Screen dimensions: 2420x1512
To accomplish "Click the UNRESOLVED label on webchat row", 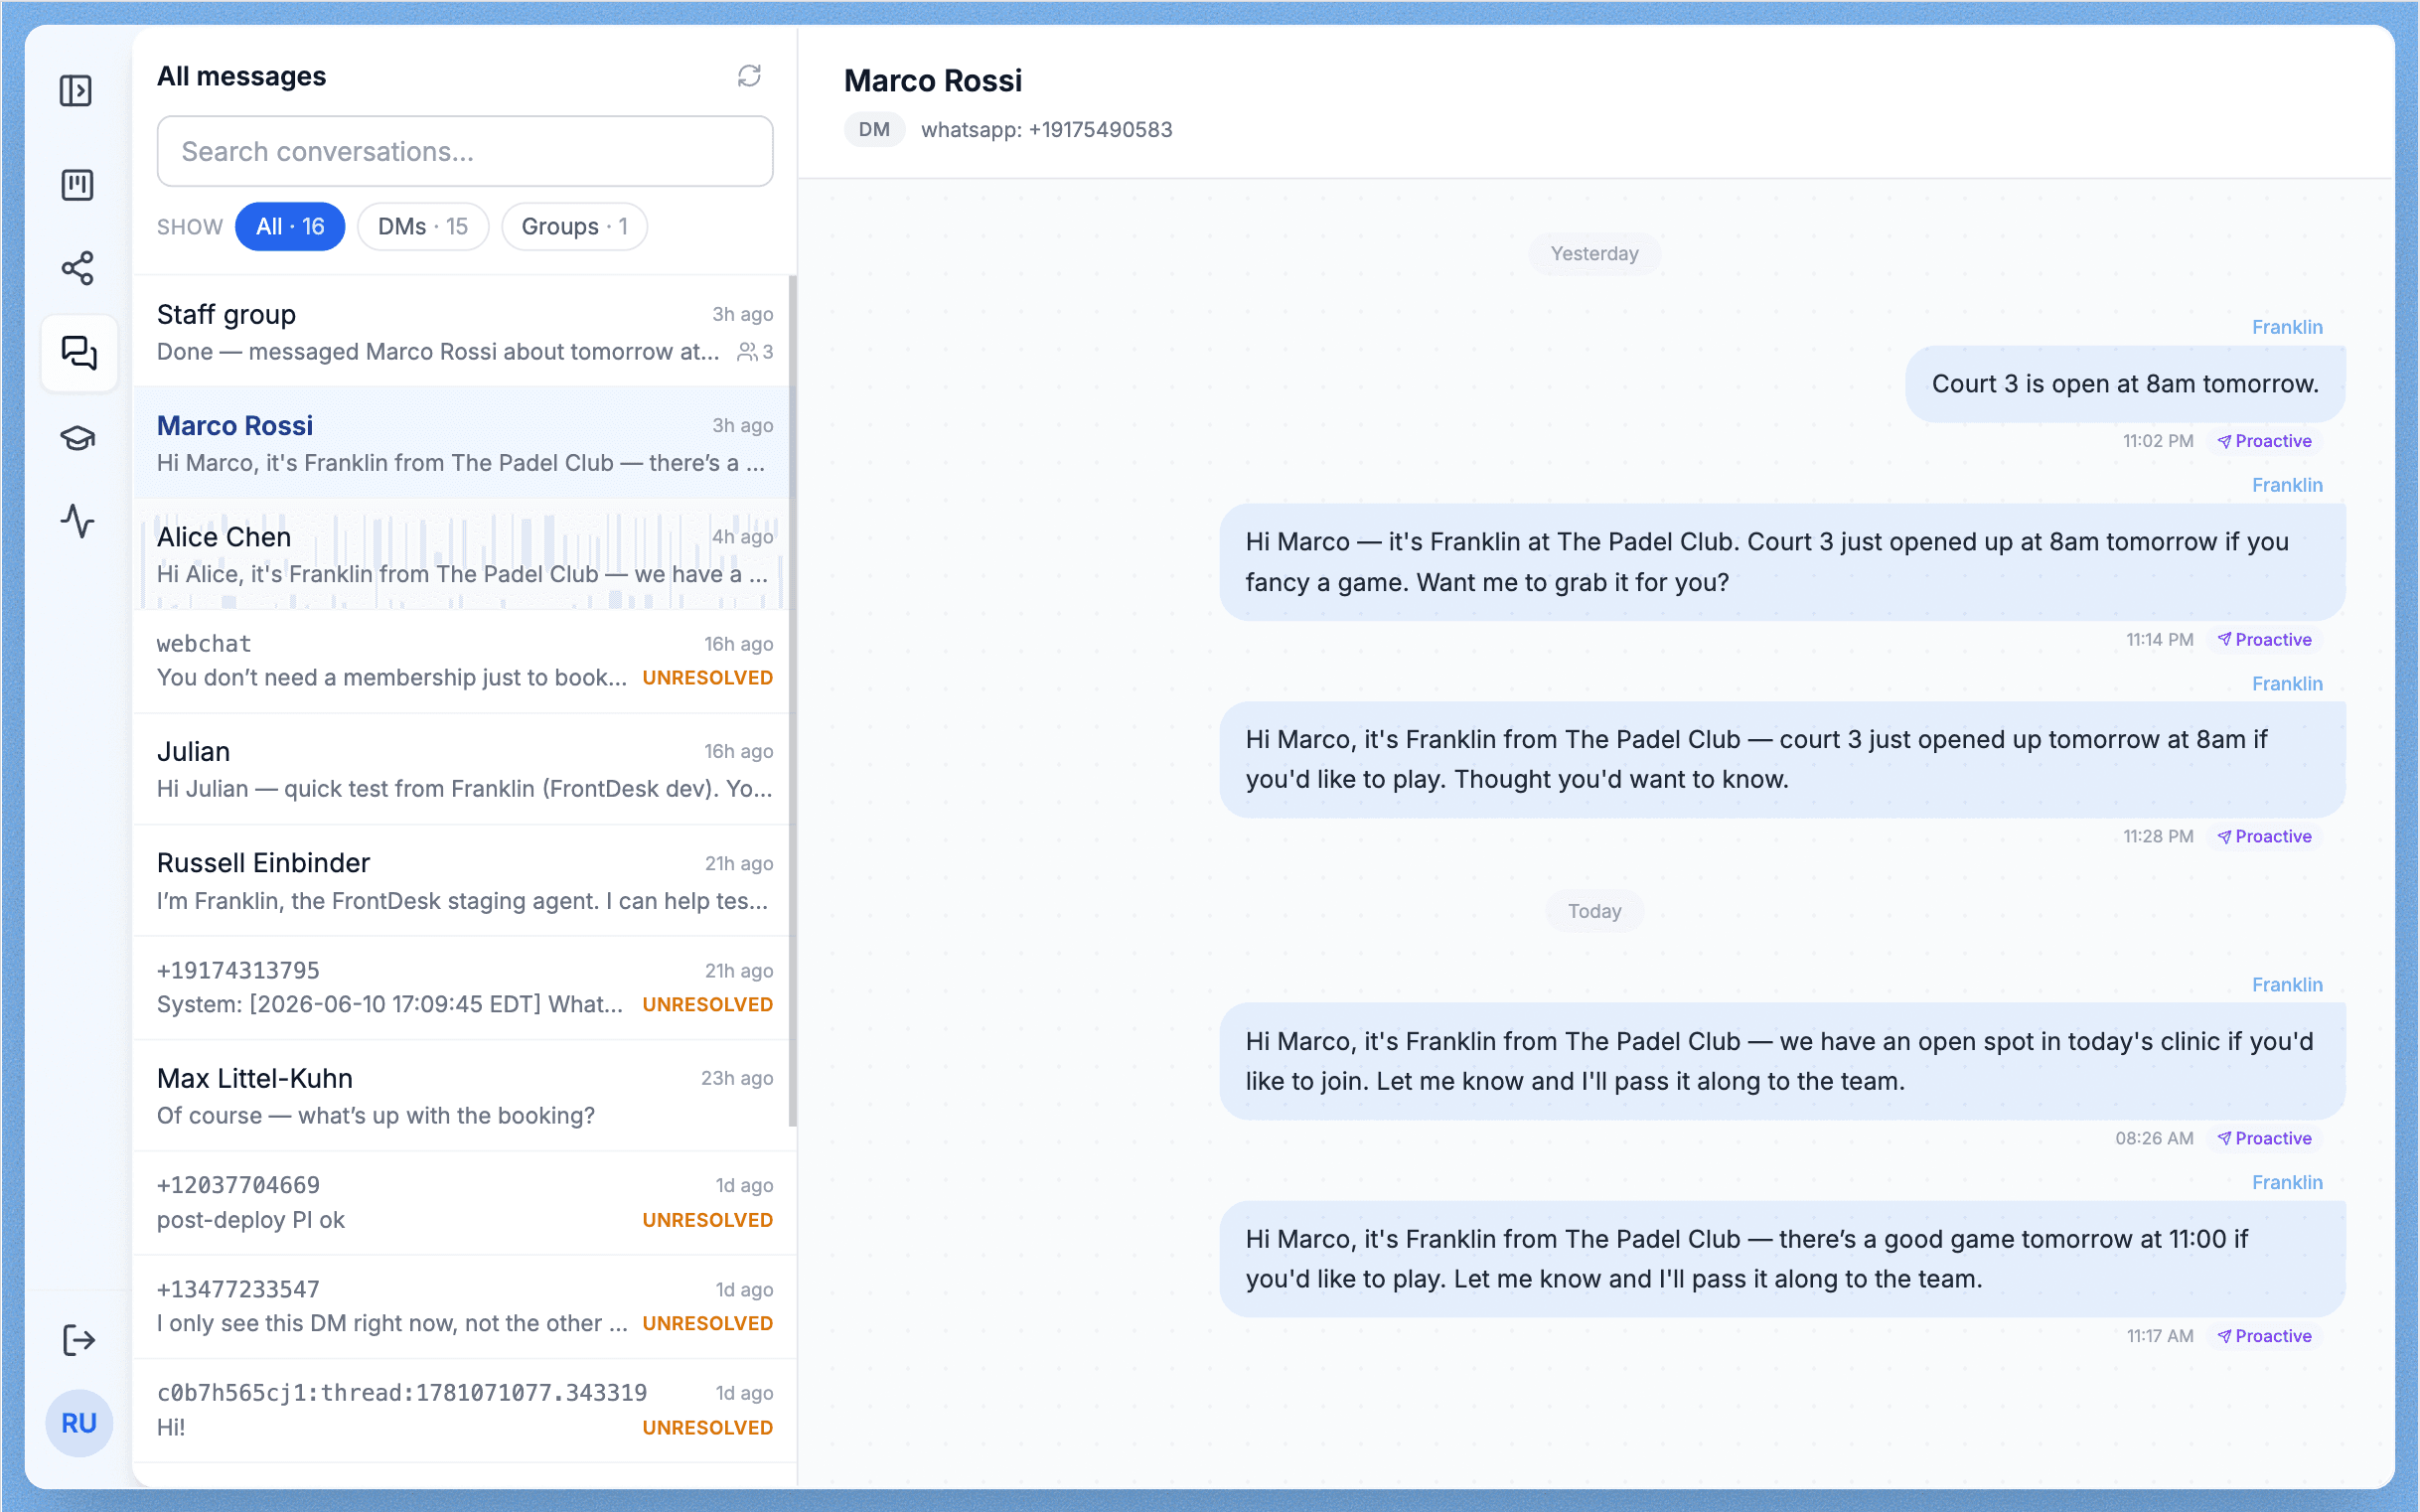I will click(x=707, y=678).
